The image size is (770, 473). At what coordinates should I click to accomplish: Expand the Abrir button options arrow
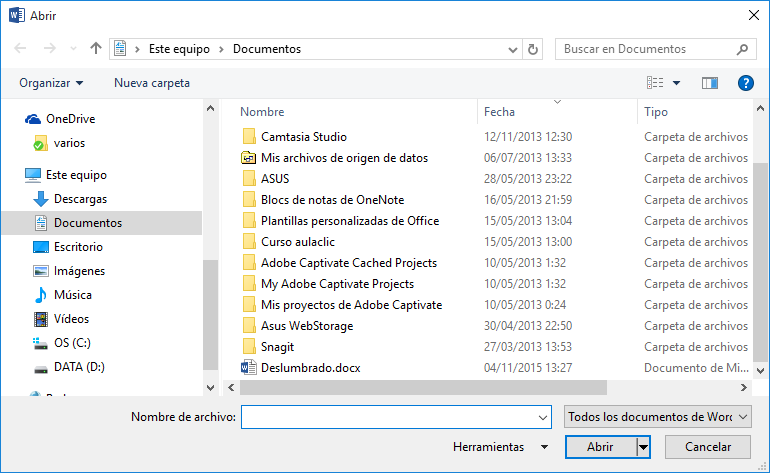(643, 447)
